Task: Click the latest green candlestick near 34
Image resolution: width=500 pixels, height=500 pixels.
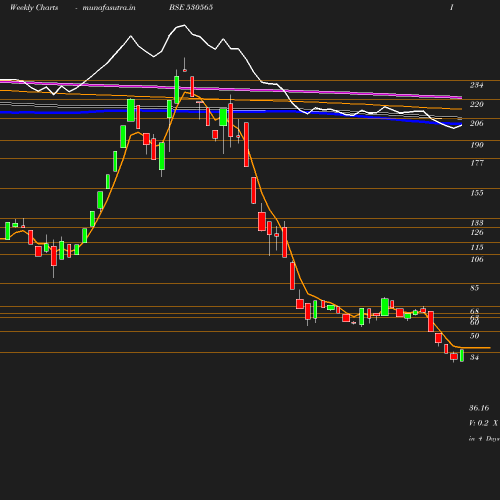Action: tap(462, 355)
